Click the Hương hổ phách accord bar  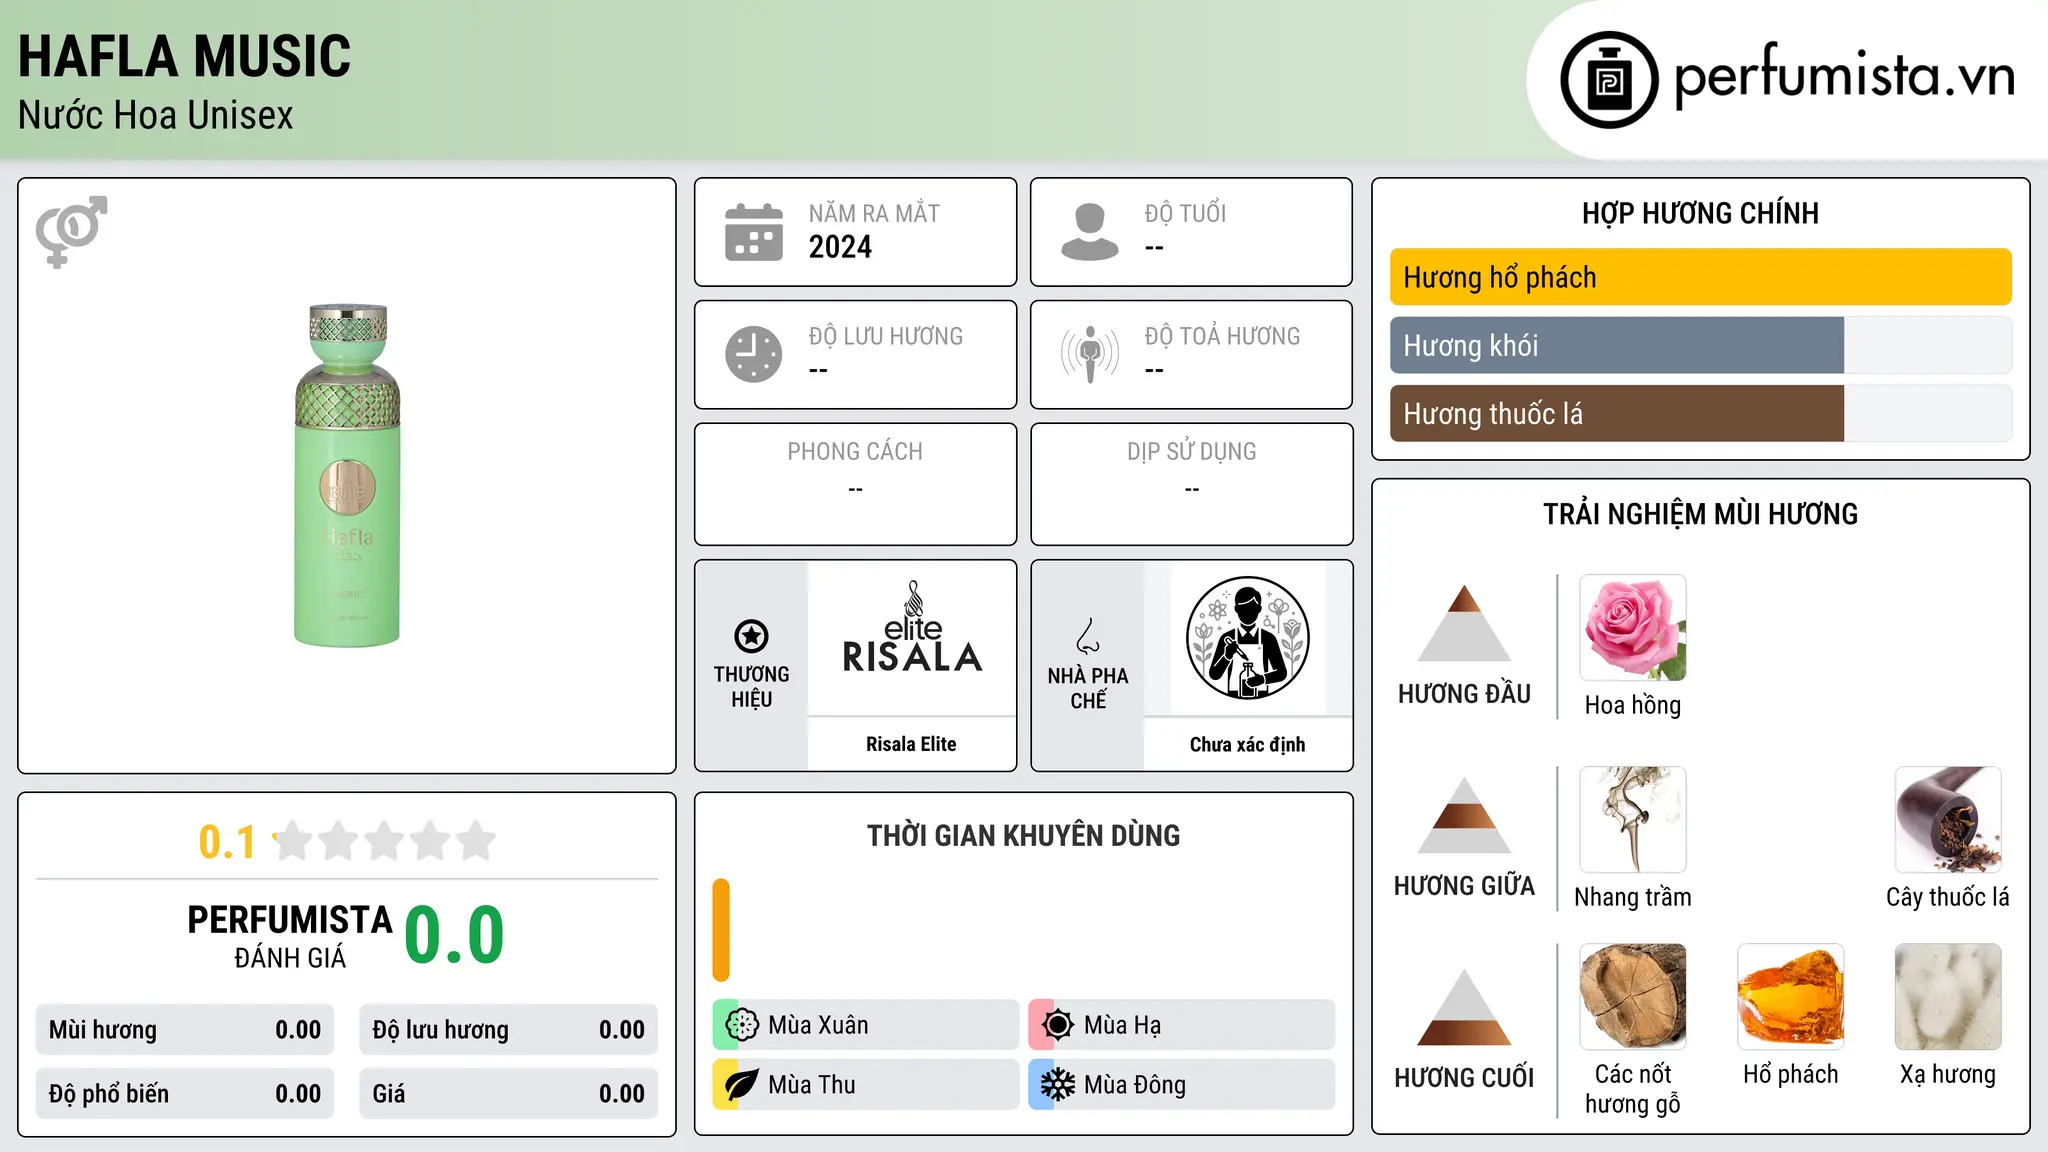coord(1701,277)
